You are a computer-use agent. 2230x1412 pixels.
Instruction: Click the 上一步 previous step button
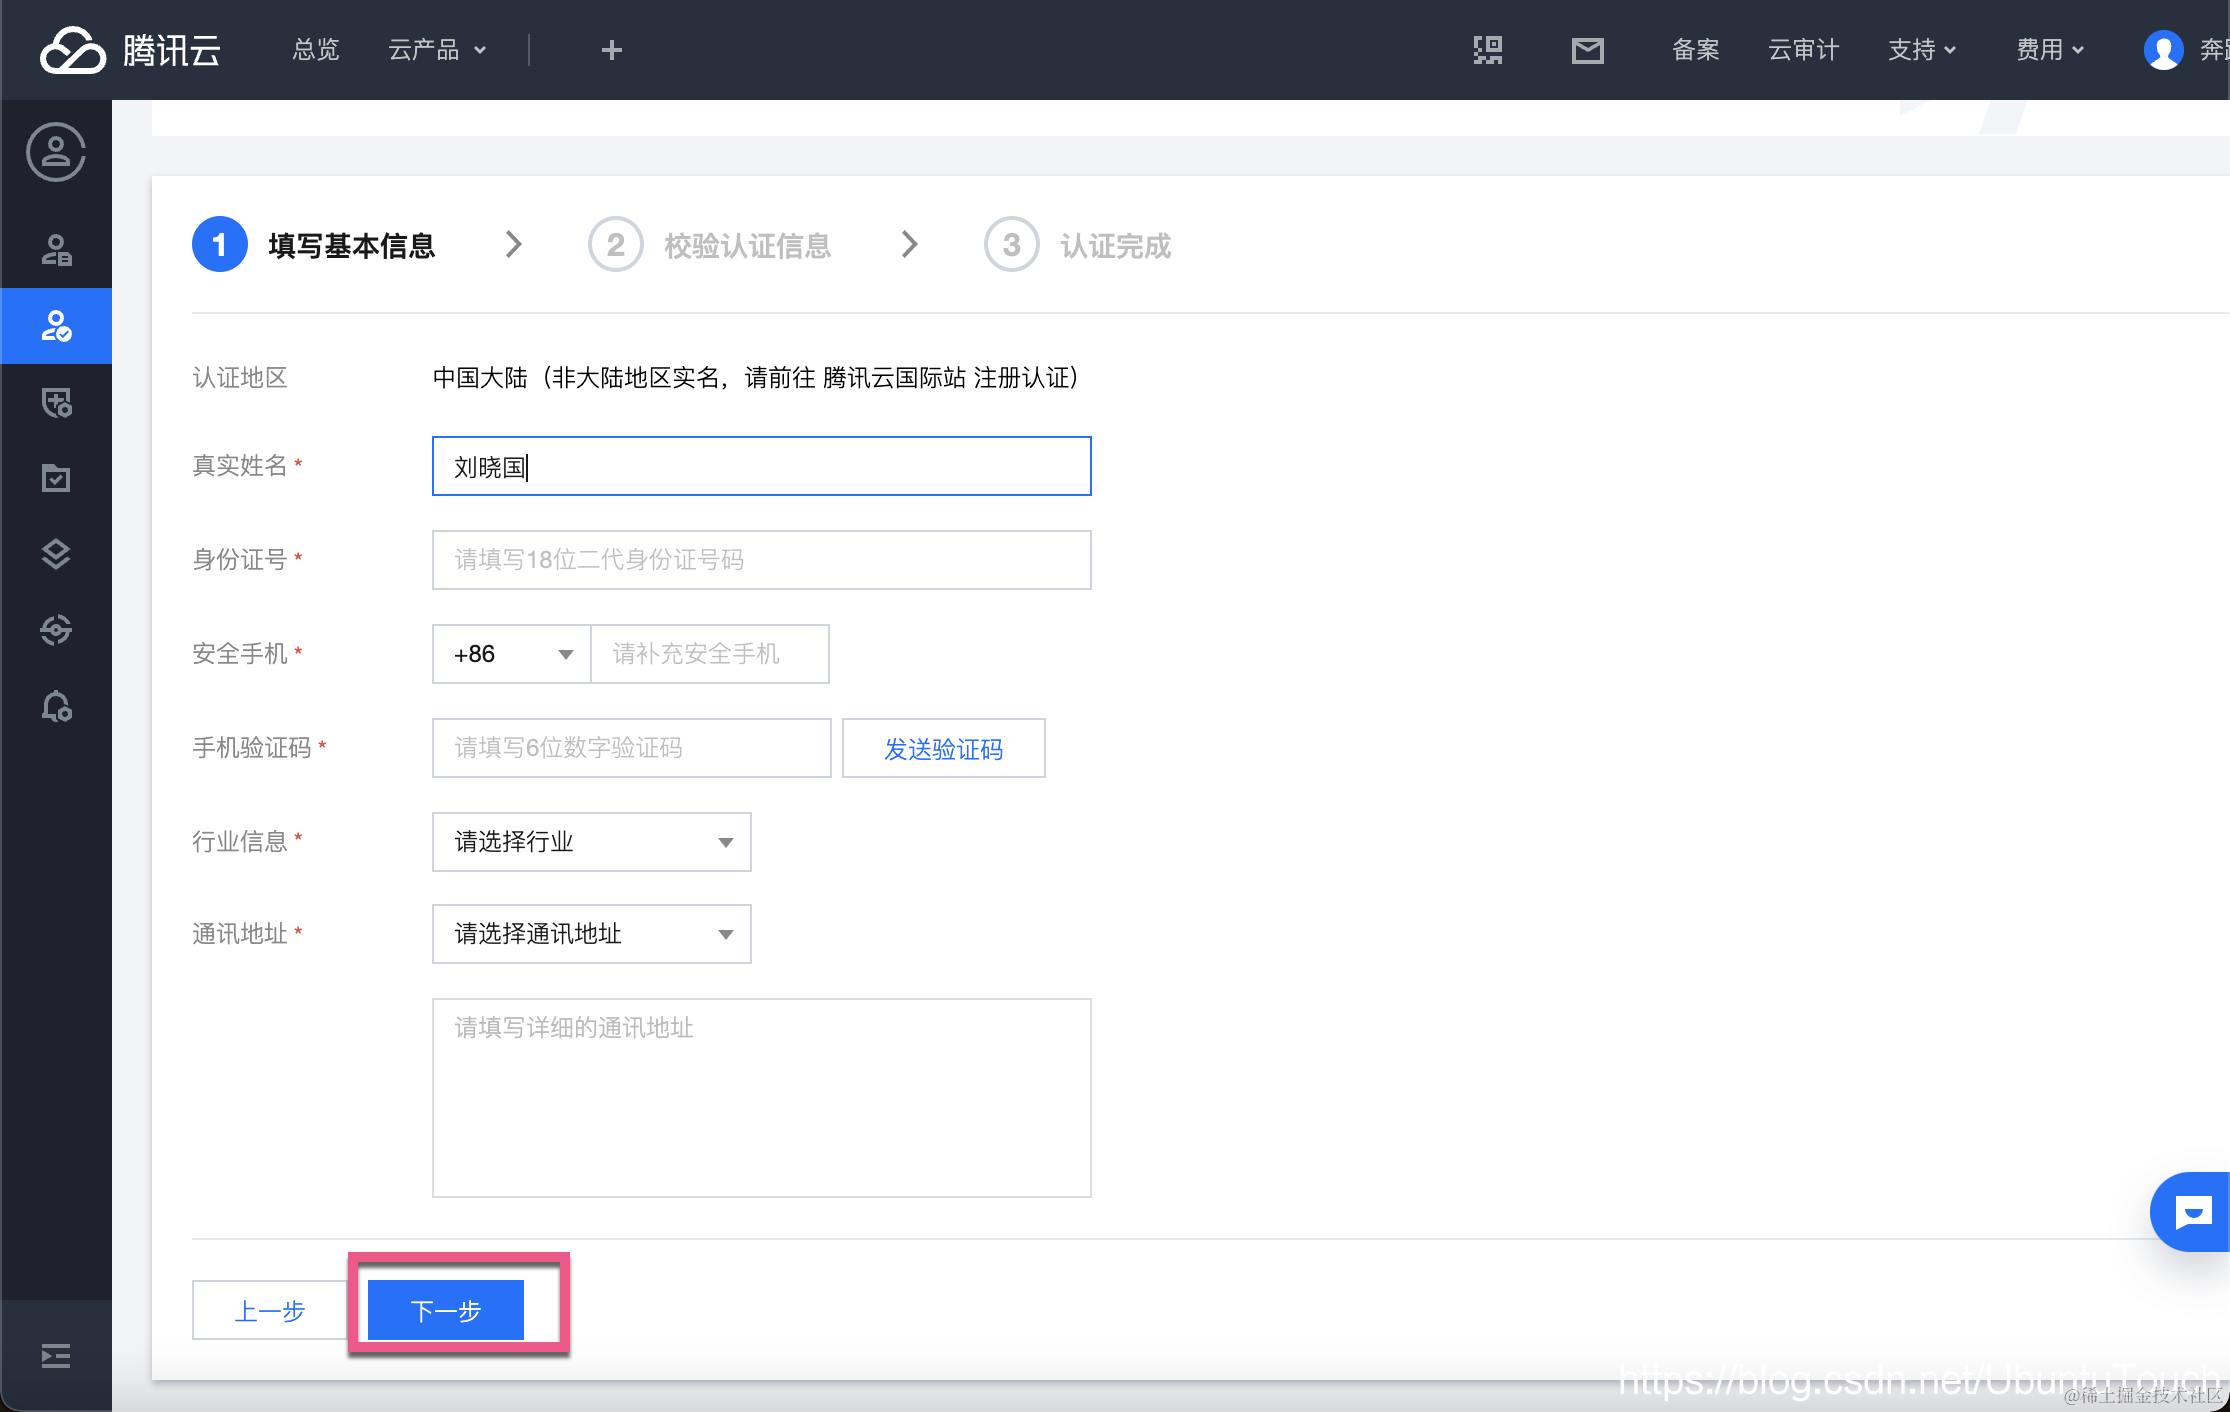click(269, 1310)
